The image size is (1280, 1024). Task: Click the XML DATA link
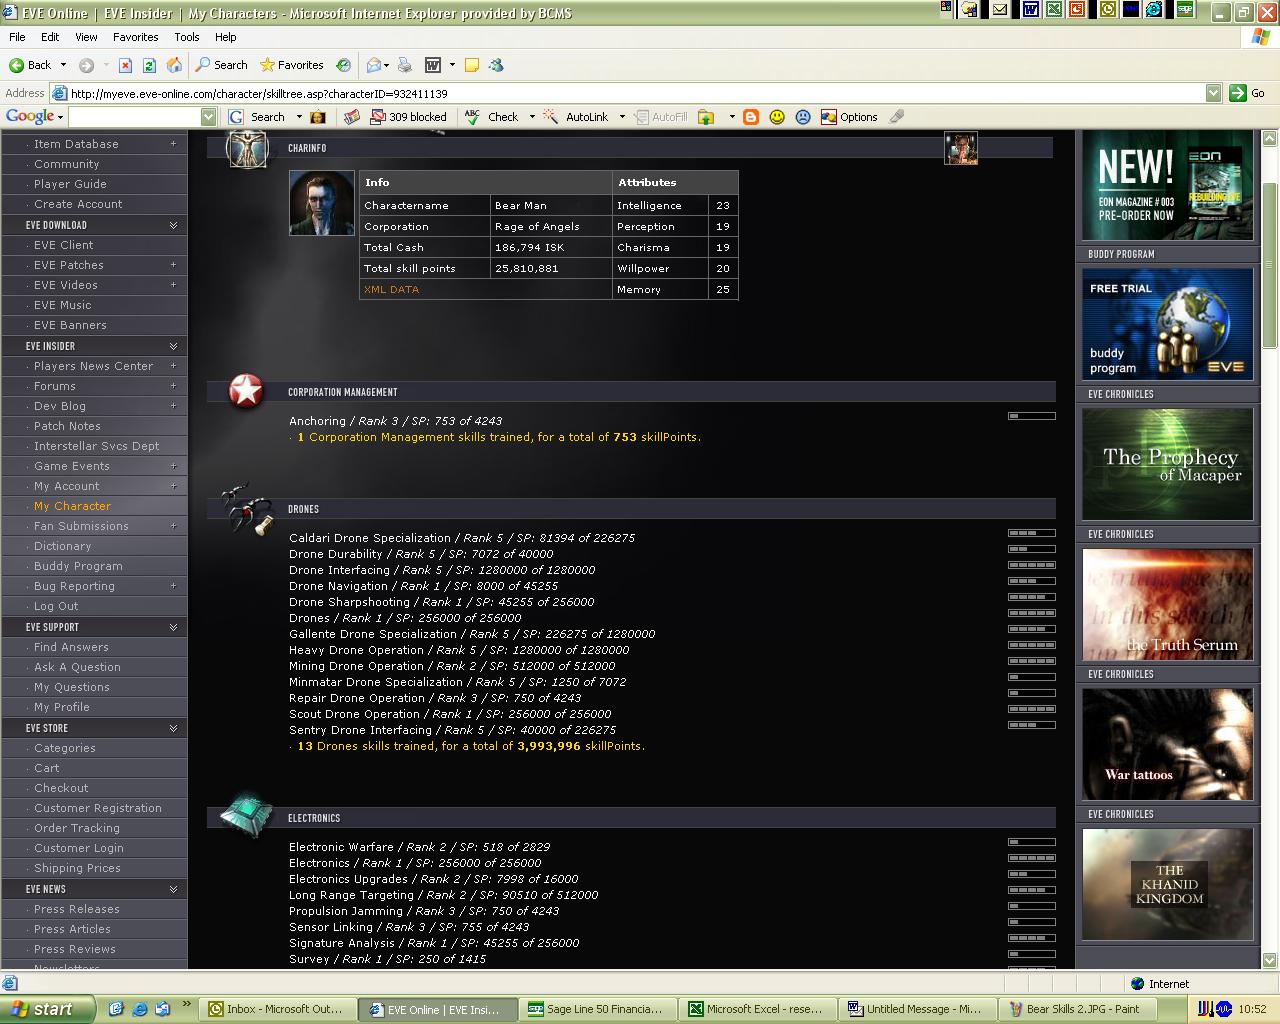click(391, 289)
